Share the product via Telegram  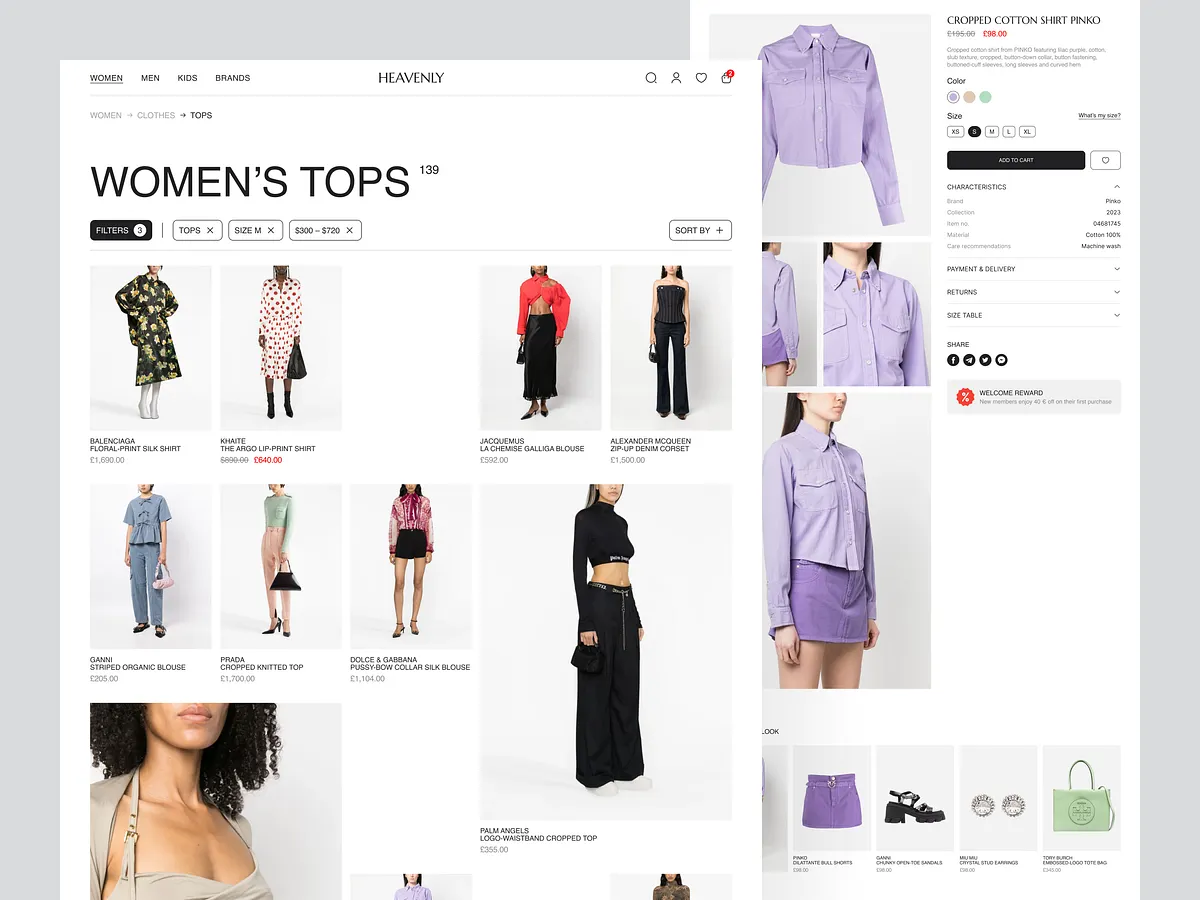click(x=969, y=360)
